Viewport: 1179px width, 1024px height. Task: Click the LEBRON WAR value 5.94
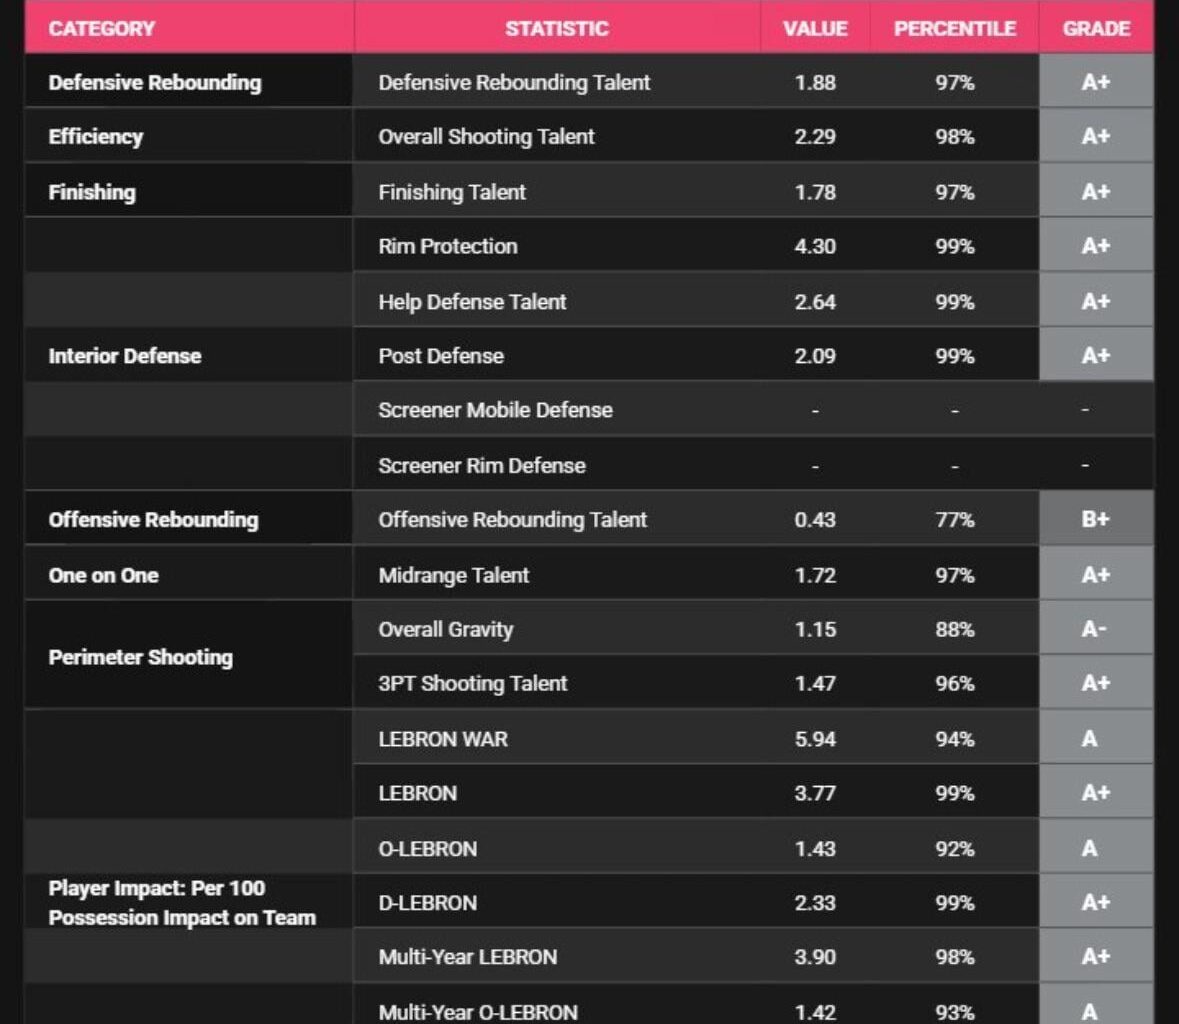tap(815, 739)
